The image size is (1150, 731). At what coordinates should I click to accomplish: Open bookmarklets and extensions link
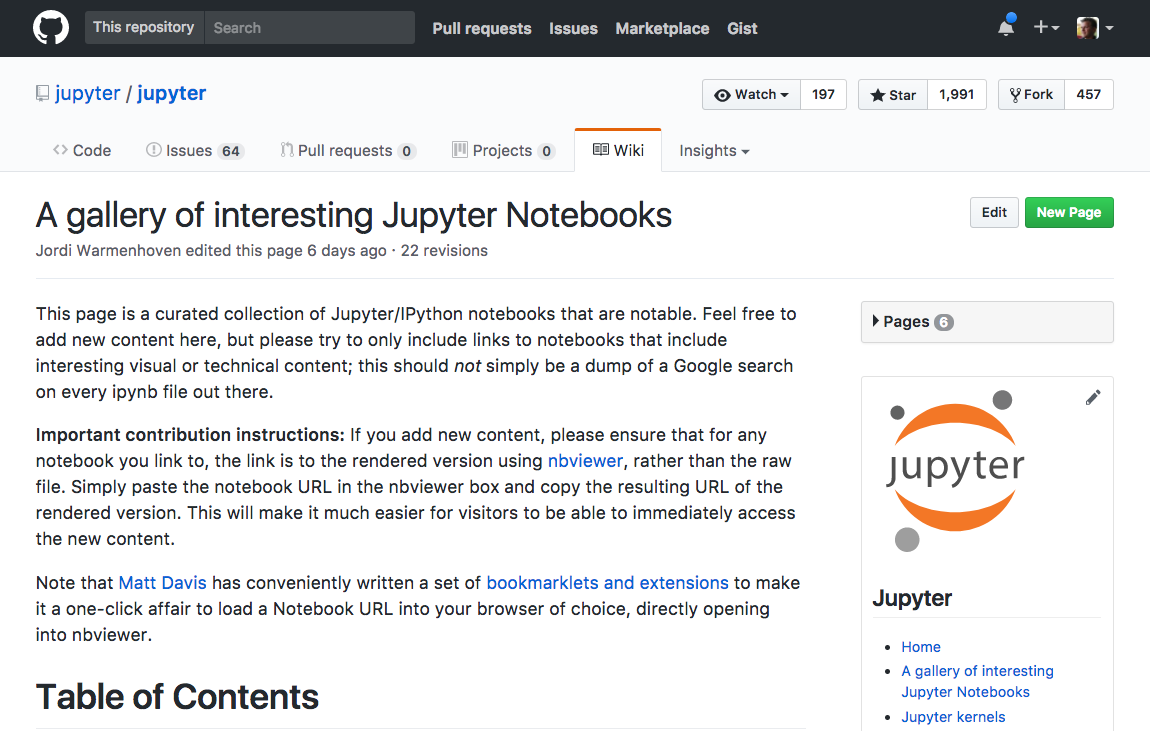click(607, 583)
